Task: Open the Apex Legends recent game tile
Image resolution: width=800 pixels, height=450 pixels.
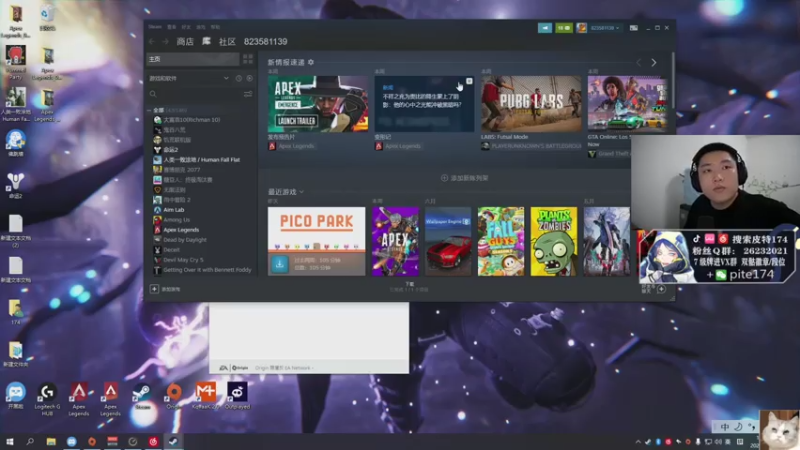Action: (x=395, y=241)
